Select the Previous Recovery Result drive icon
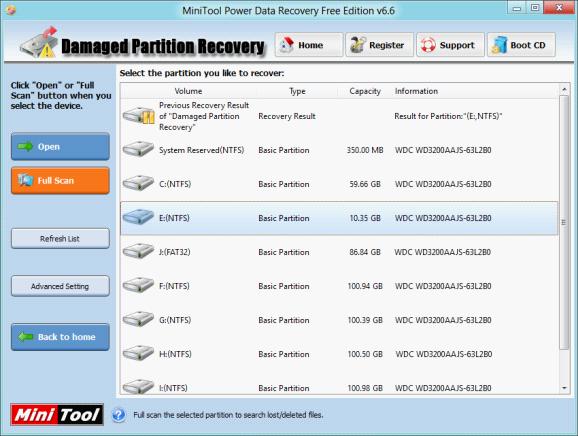Image resolution: width=578 pixels, height=436 pixels. pyautogui.click(x=138, y=116)
